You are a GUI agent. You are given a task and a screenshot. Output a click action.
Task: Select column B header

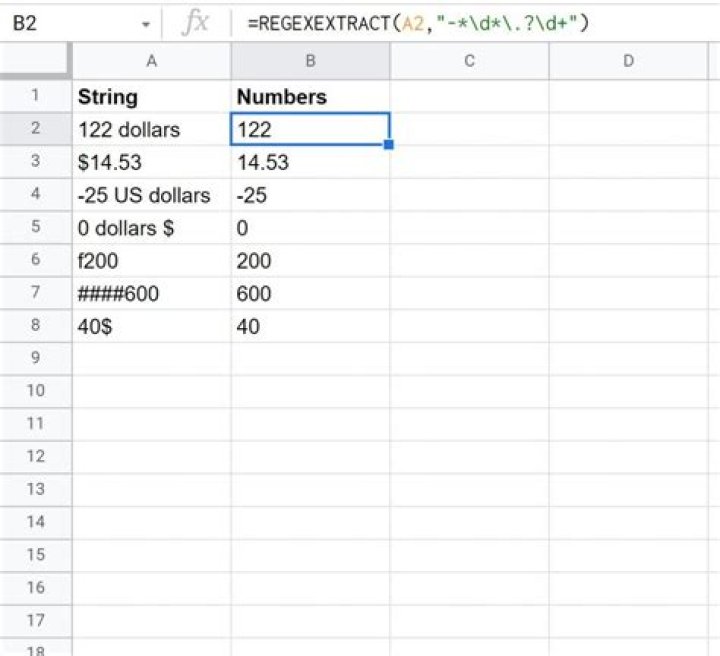[310, 61]
